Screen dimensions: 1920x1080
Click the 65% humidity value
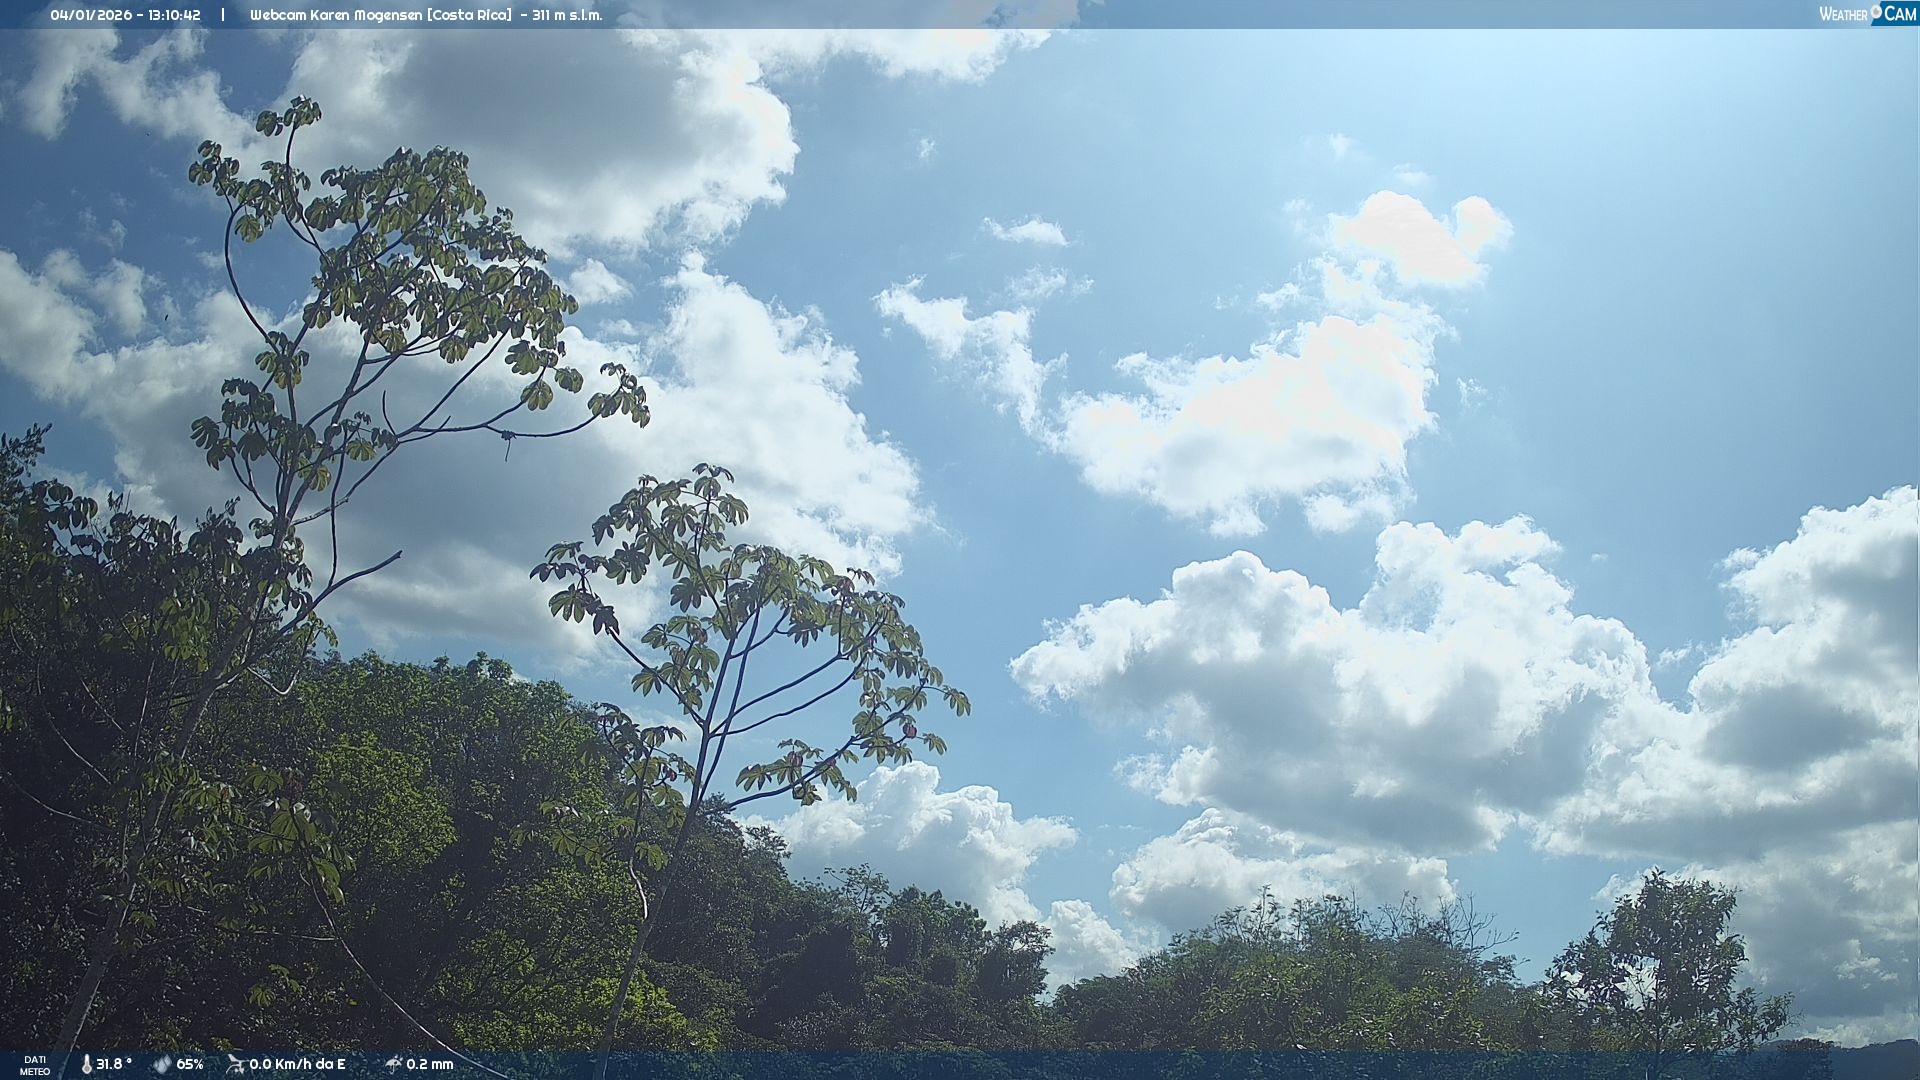pos(190,1064)
